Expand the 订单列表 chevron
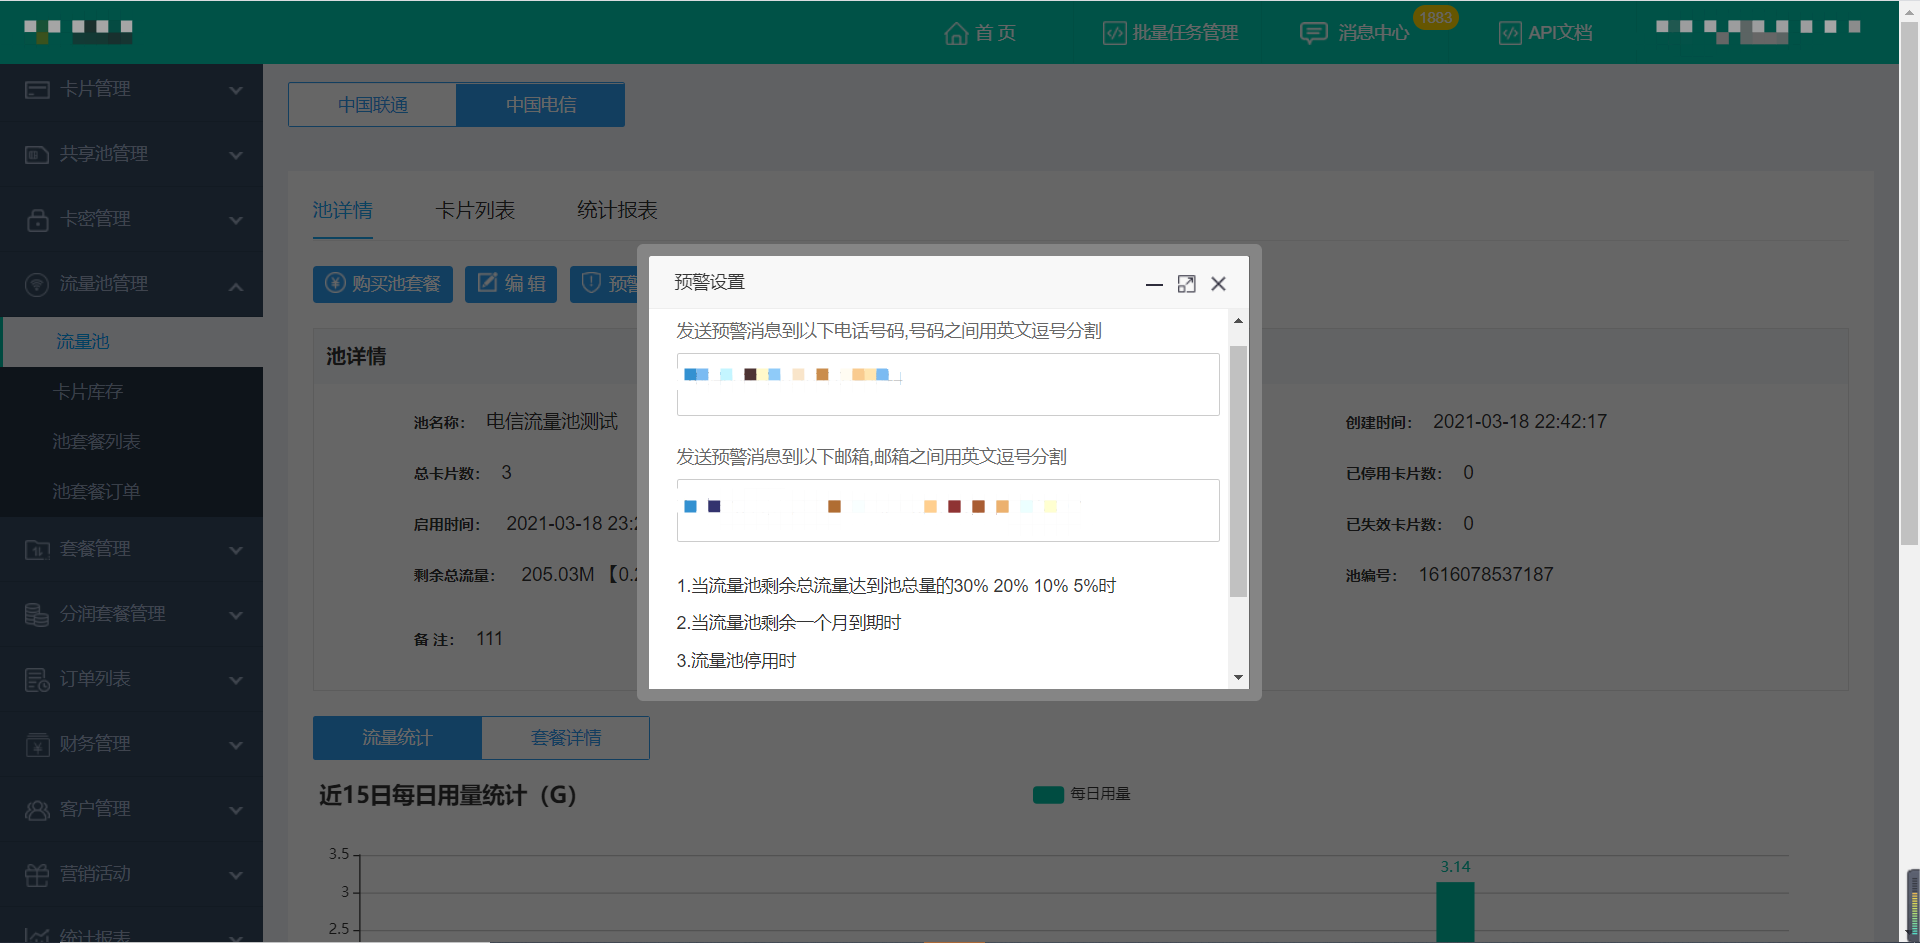The width and height of the screenshot is (1920, 943). coord(236,680)
